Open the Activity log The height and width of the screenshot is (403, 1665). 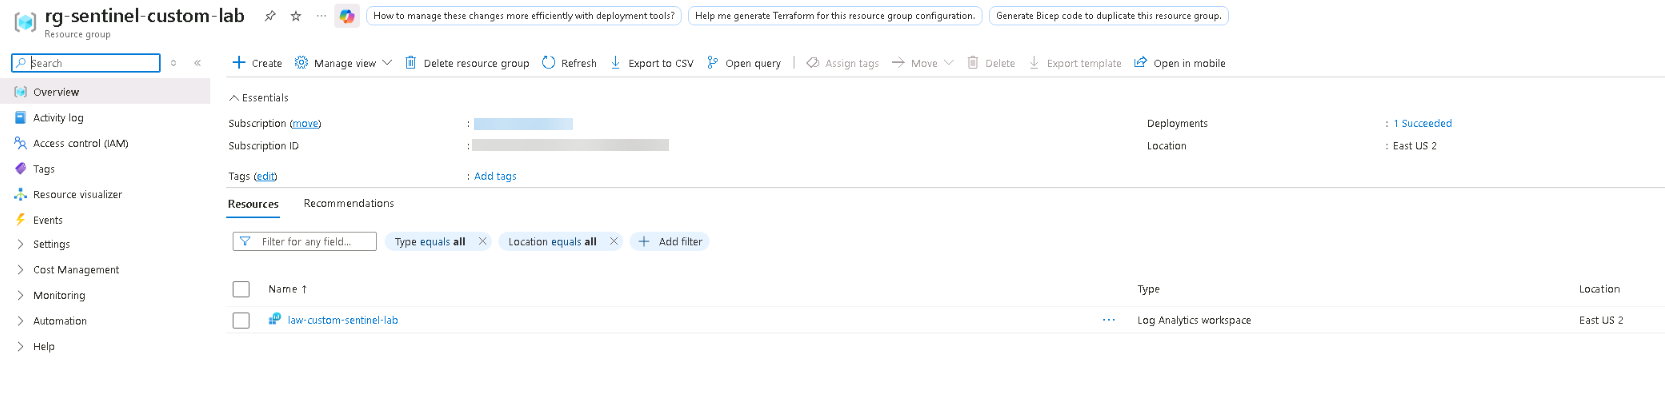point(58,118)
